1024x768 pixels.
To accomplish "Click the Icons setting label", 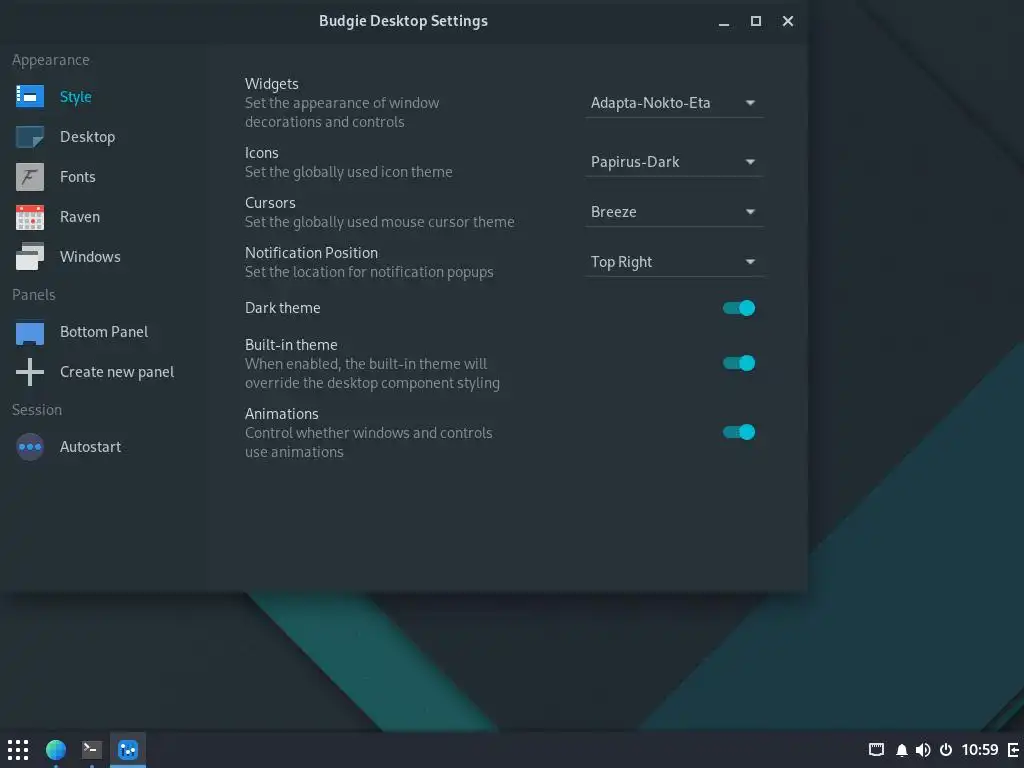I will coord(262,153).
